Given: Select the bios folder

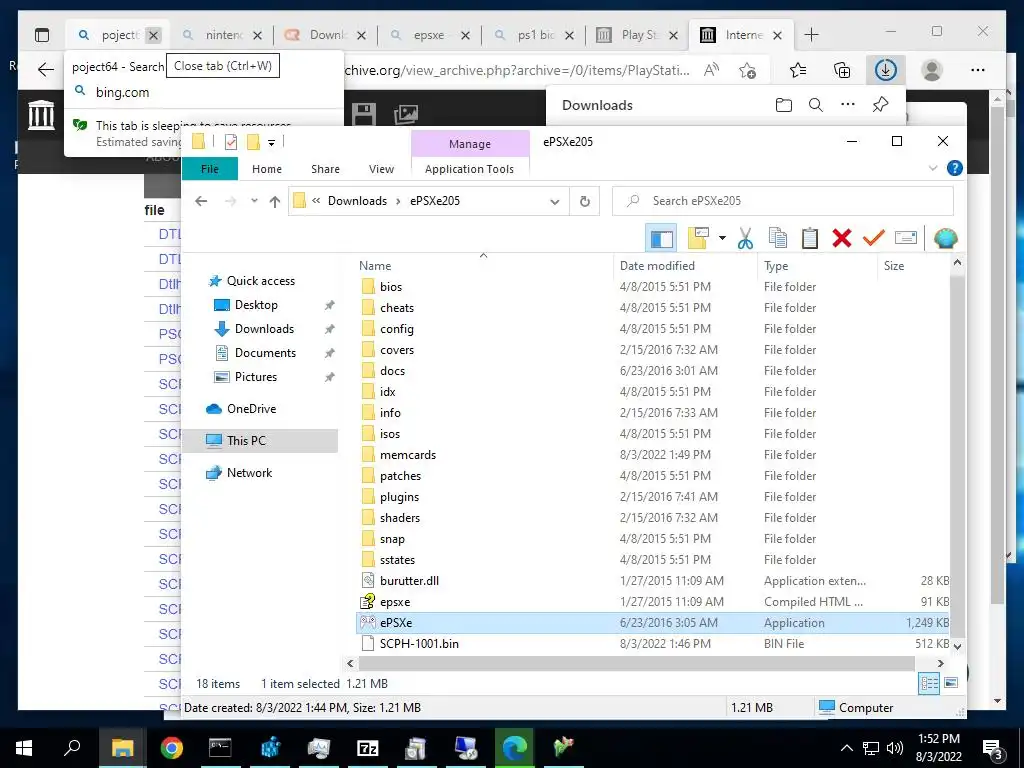Looking at the screenshot, I should tap(391, 287).
